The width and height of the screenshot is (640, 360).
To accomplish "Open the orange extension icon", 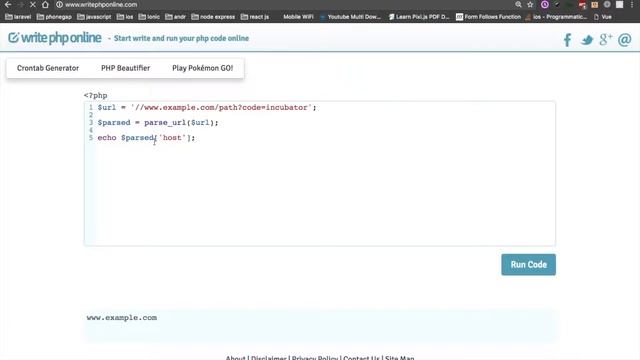I will pyautogui.click(x=595, y=5).
